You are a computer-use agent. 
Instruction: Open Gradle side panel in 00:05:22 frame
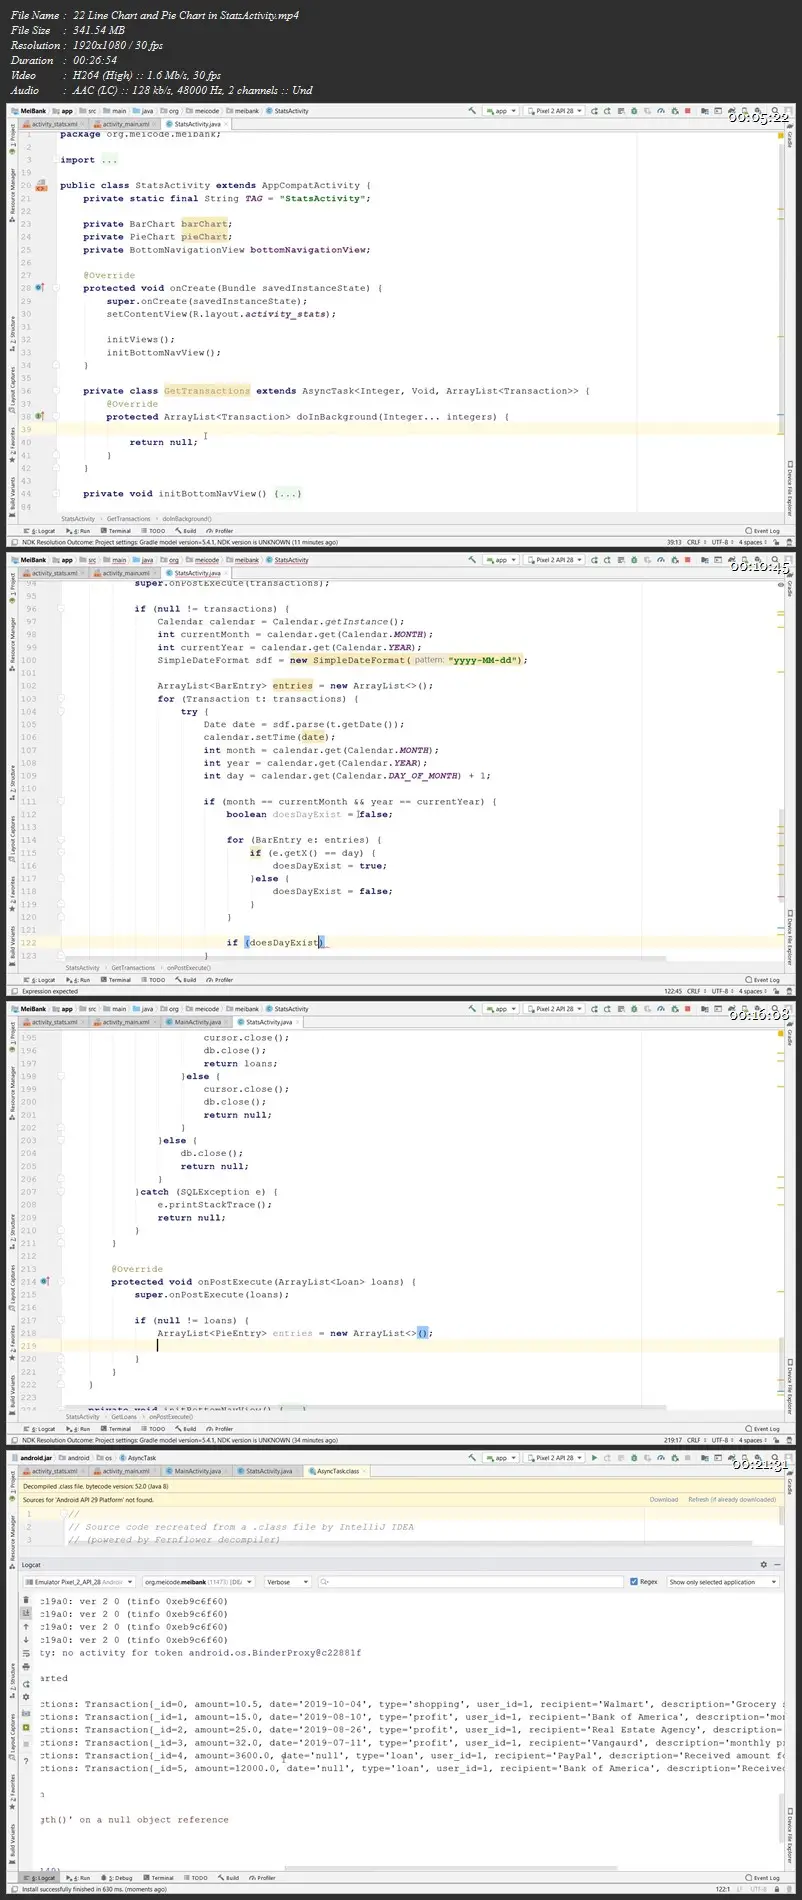point(789,137)
